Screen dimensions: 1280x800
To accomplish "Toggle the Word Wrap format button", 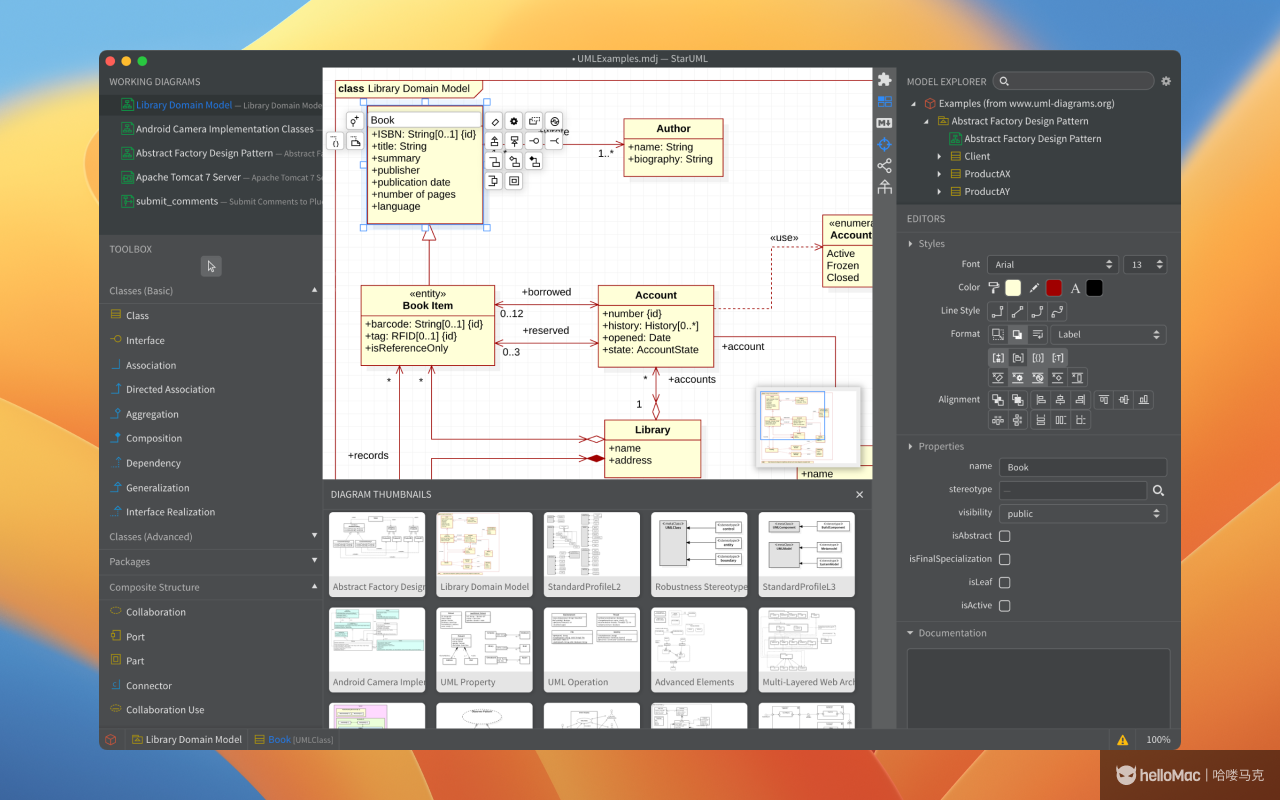I will [1037, 334].
